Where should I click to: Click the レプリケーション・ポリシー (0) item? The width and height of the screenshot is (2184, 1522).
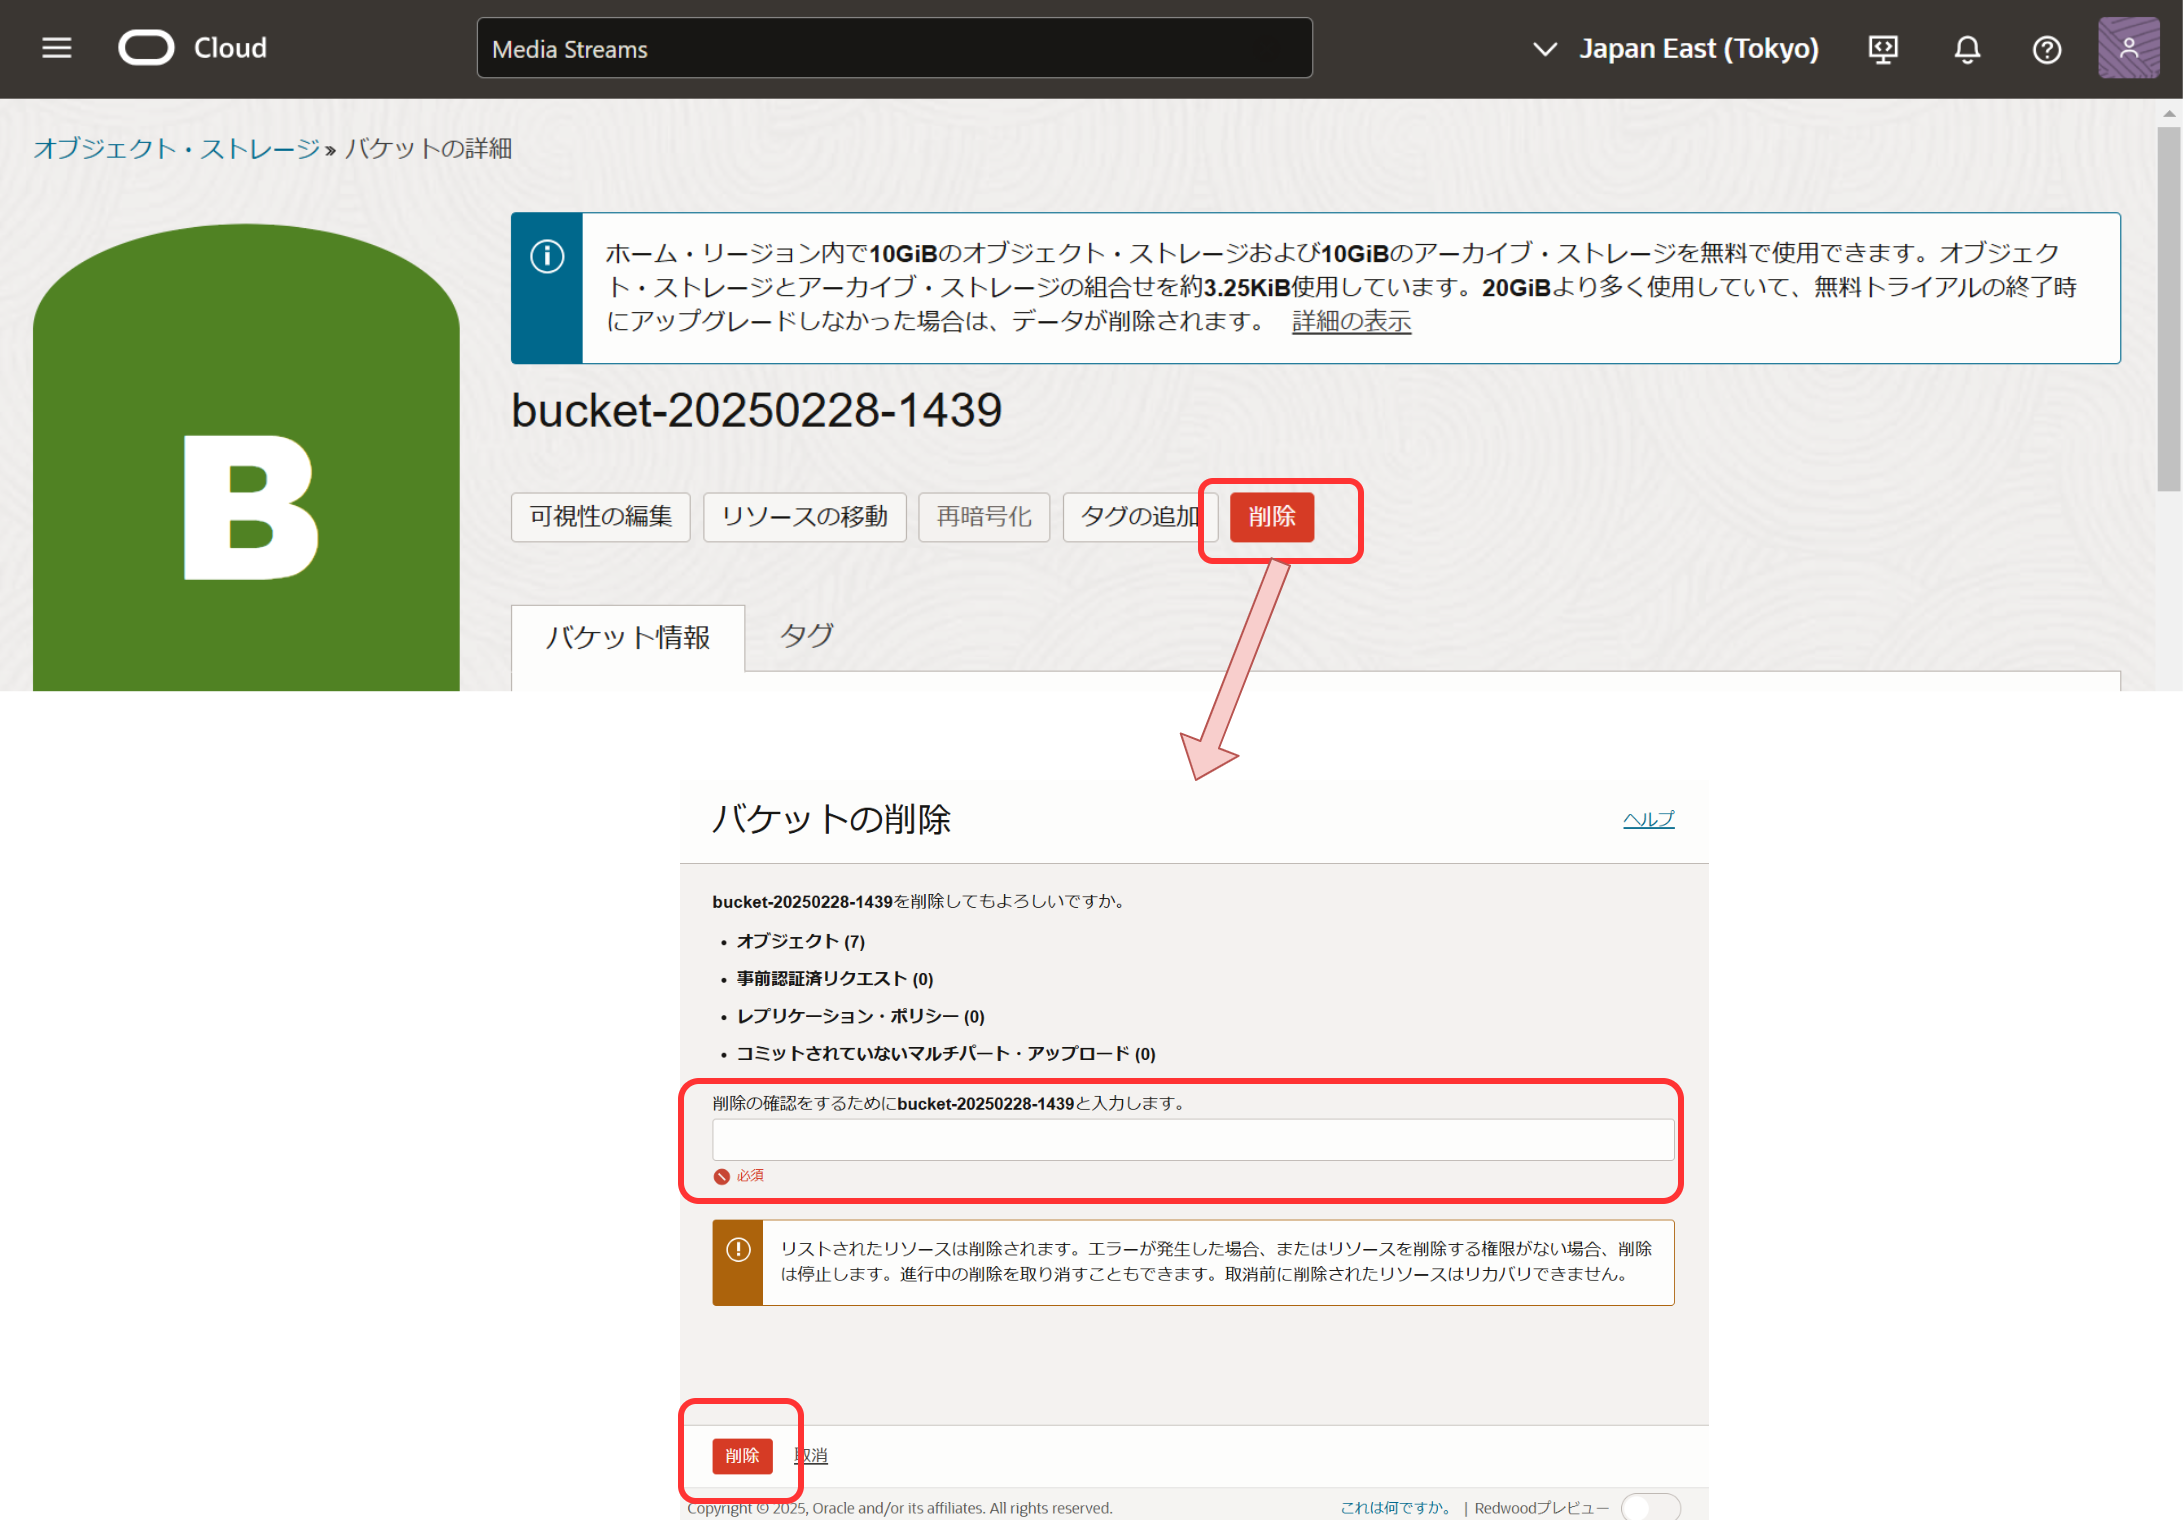point(860,1016)
